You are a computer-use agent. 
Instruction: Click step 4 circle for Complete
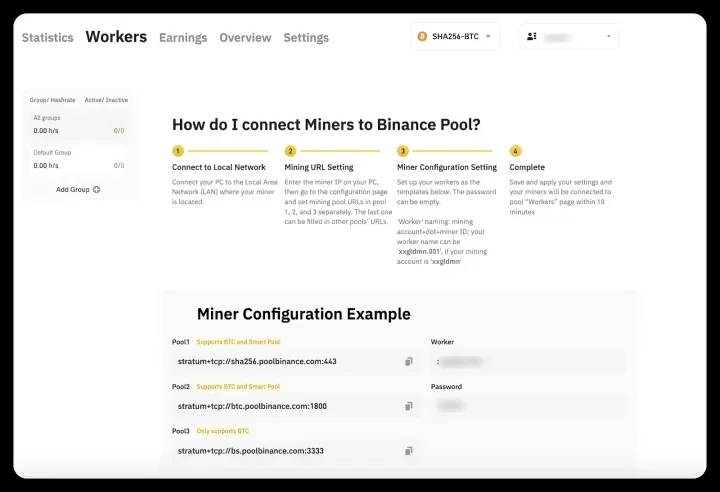[x=516, y=151]
